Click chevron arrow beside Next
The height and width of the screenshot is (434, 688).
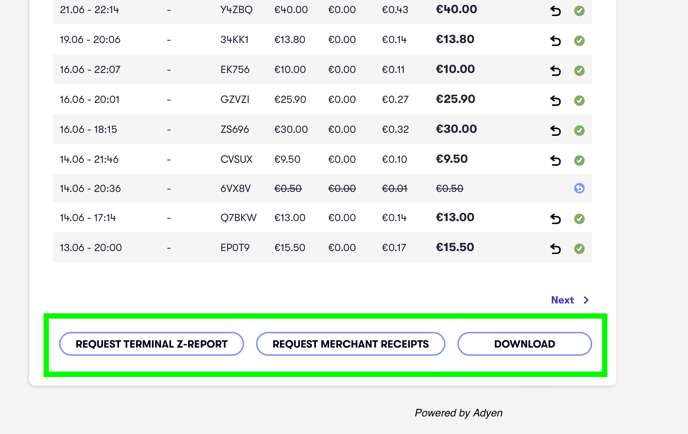pyautogui.click(x=586, y=300)
